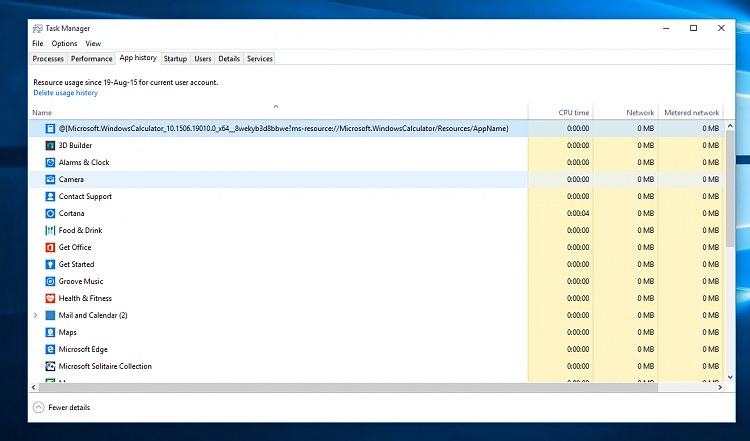Select the Food & Drink row name
The height and width of the screenshot is (441, 750).
tap(80, 231)
